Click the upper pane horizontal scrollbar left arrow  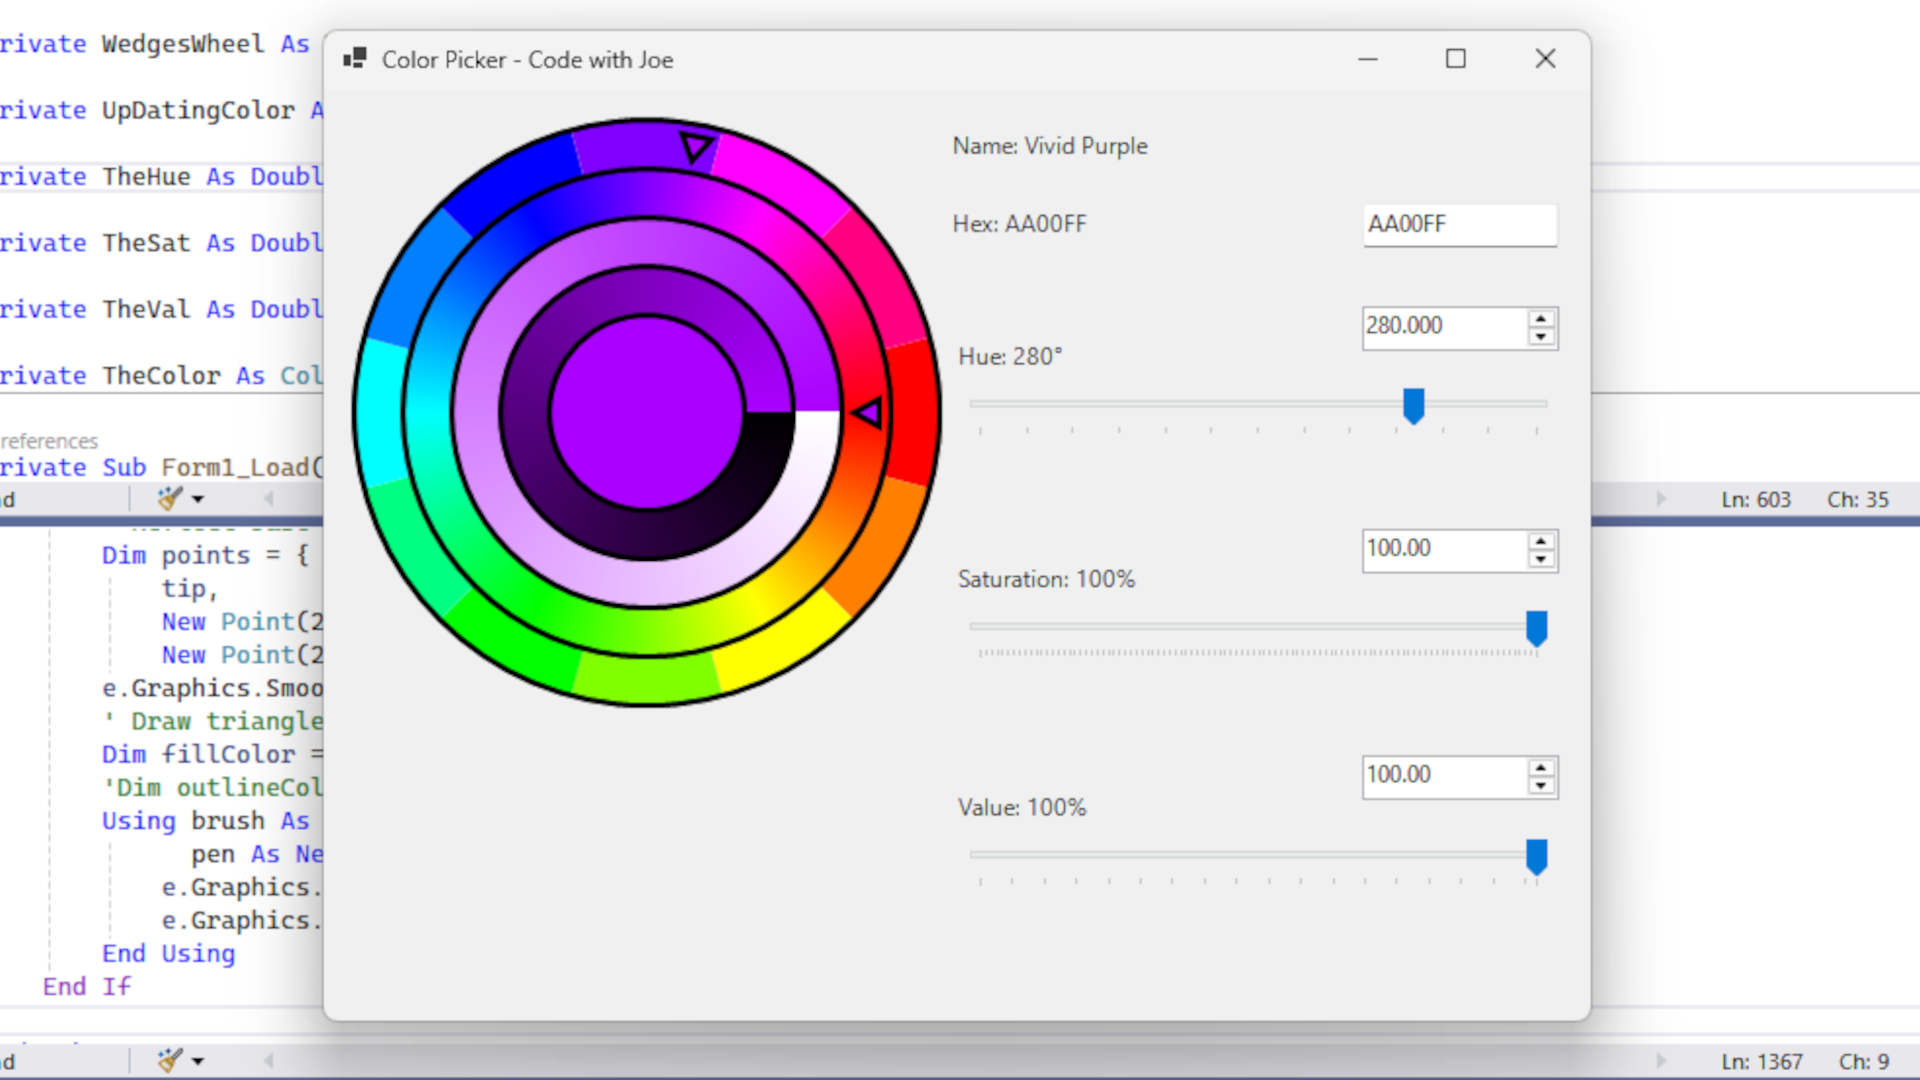pyautogui.click(x=268, y=498)
